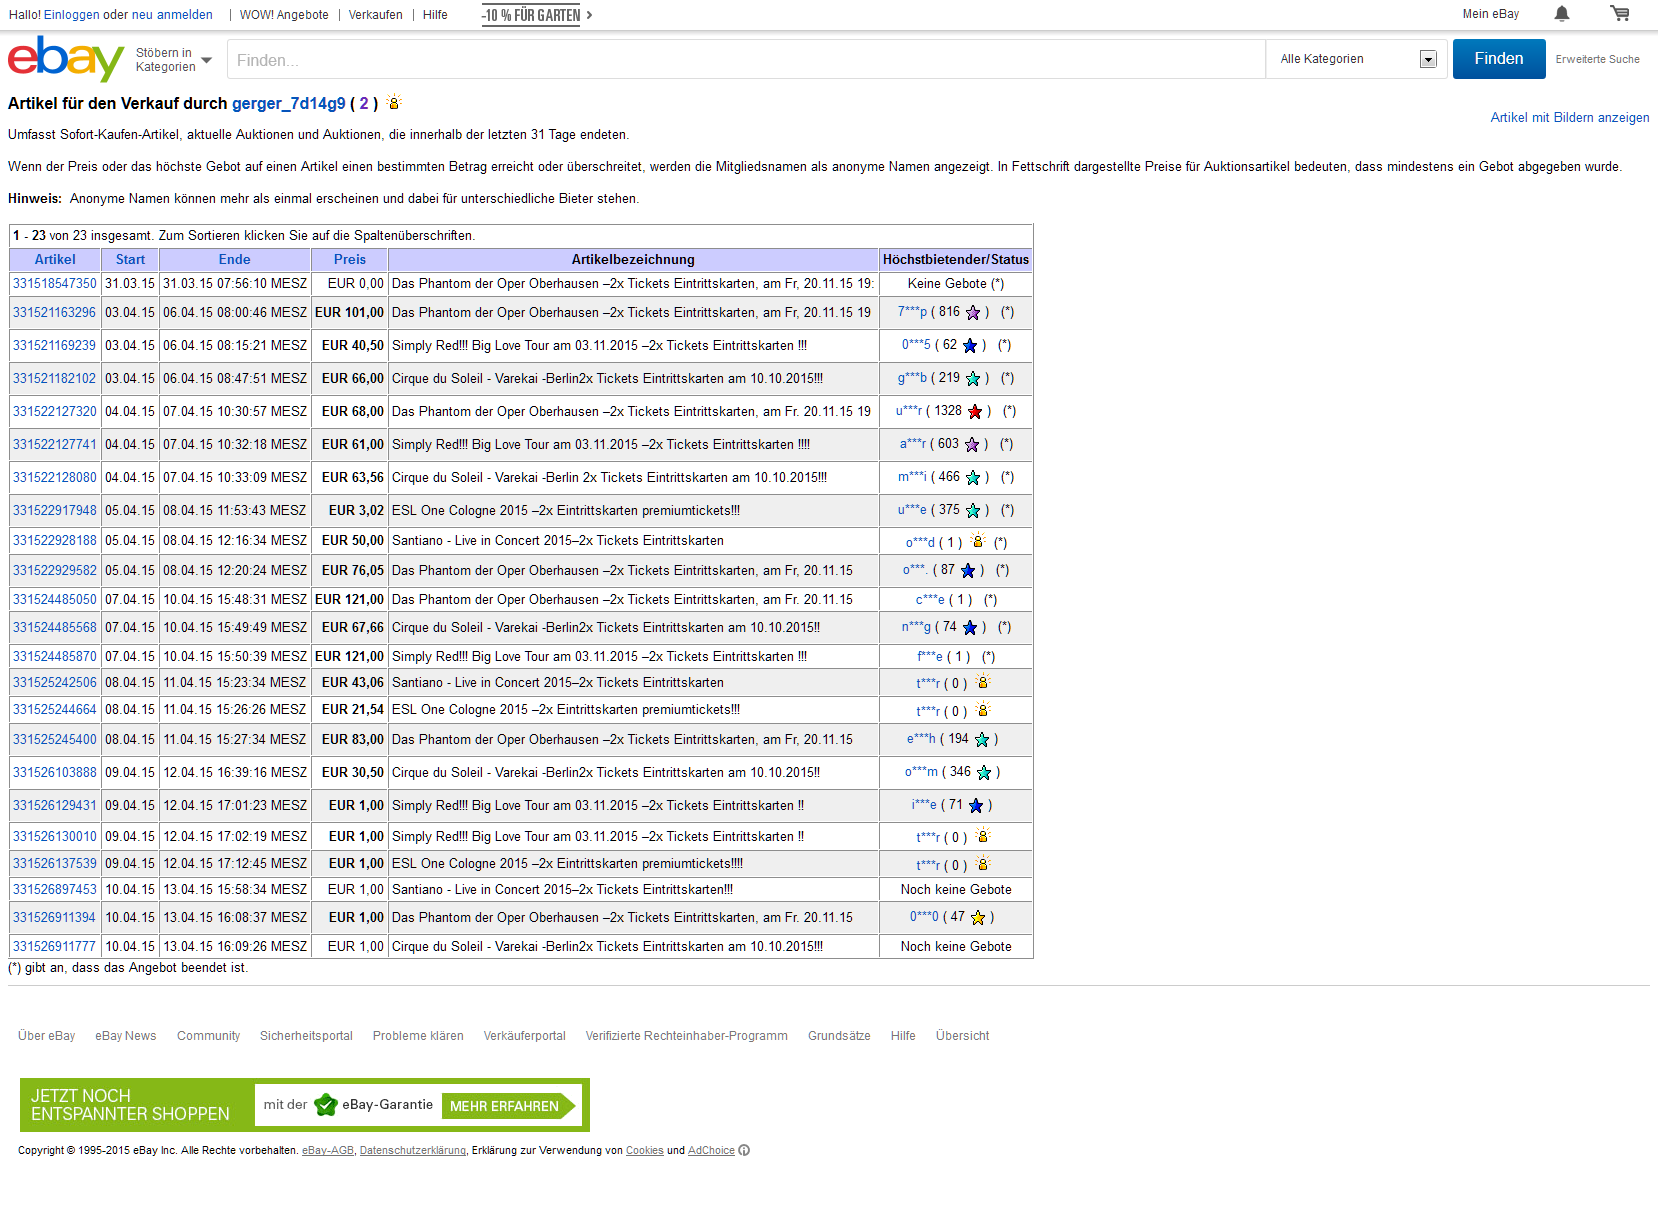Click blue star next to bidder i***e
The height and width of the screenshot is (1207, 1658).
click(976, 806)
